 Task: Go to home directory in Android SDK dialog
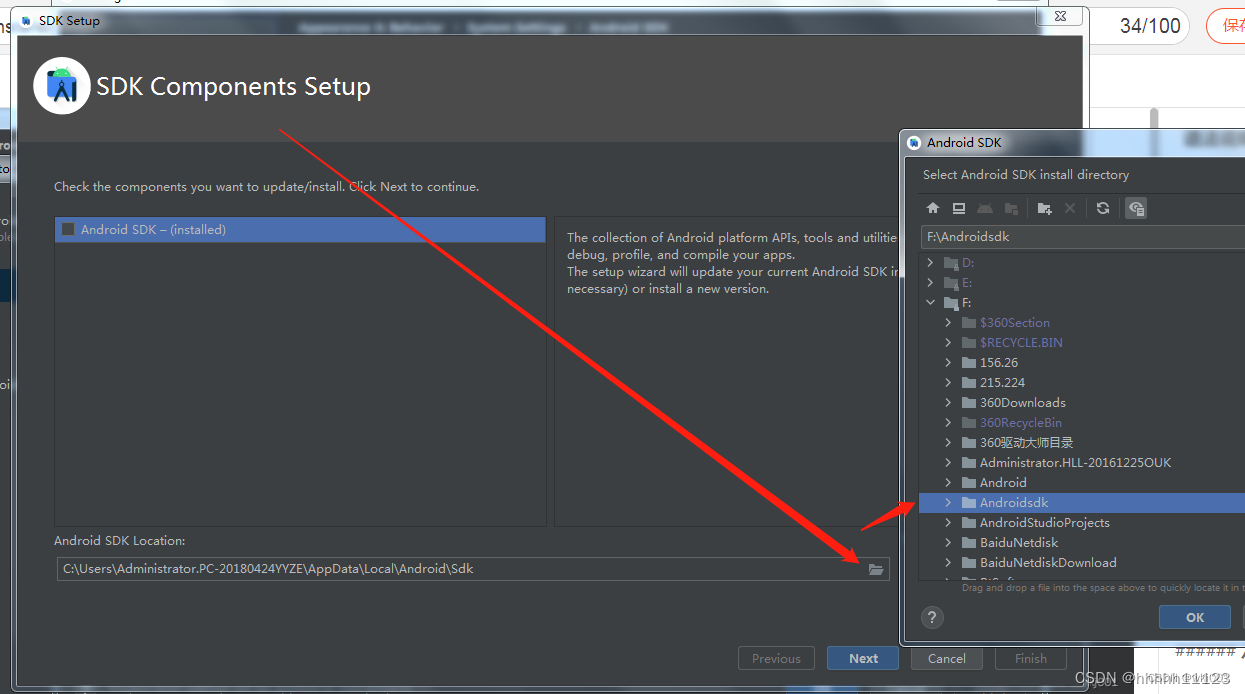933,208
